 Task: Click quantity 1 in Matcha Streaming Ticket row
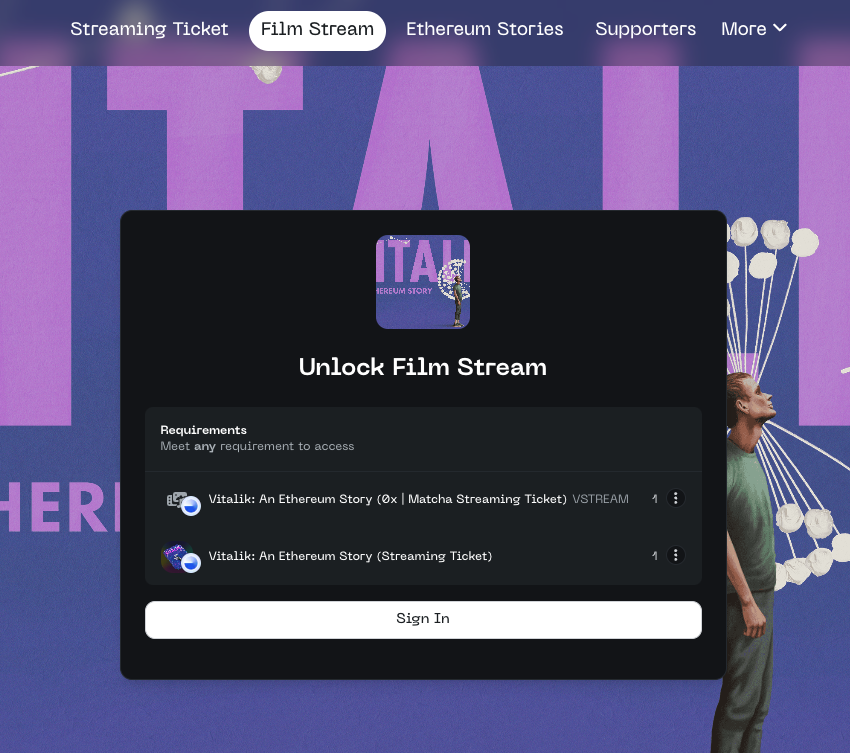coord(655,499)
